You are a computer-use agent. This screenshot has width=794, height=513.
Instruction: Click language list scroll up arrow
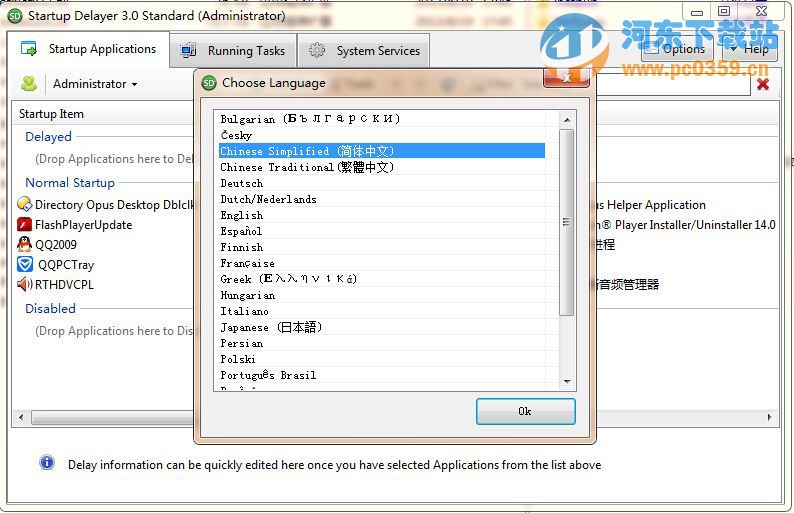567,120
